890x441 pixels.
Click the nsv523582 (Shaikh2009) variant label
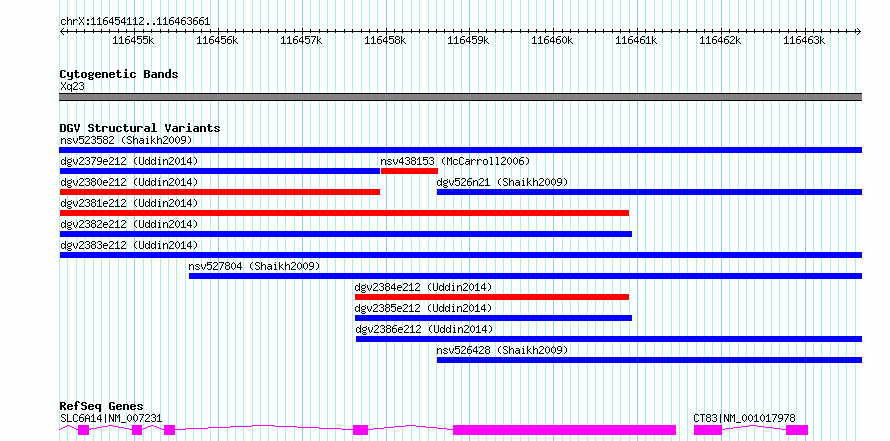[x=126, y=140]
